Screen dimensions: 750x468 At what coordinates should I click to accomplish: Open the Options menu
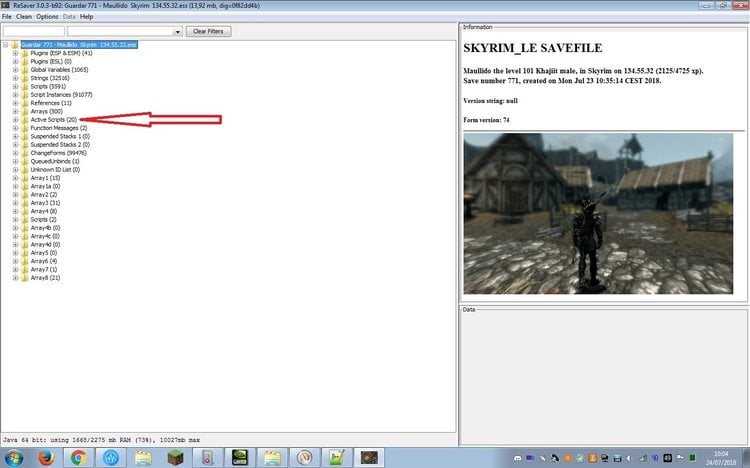point(47,17)
